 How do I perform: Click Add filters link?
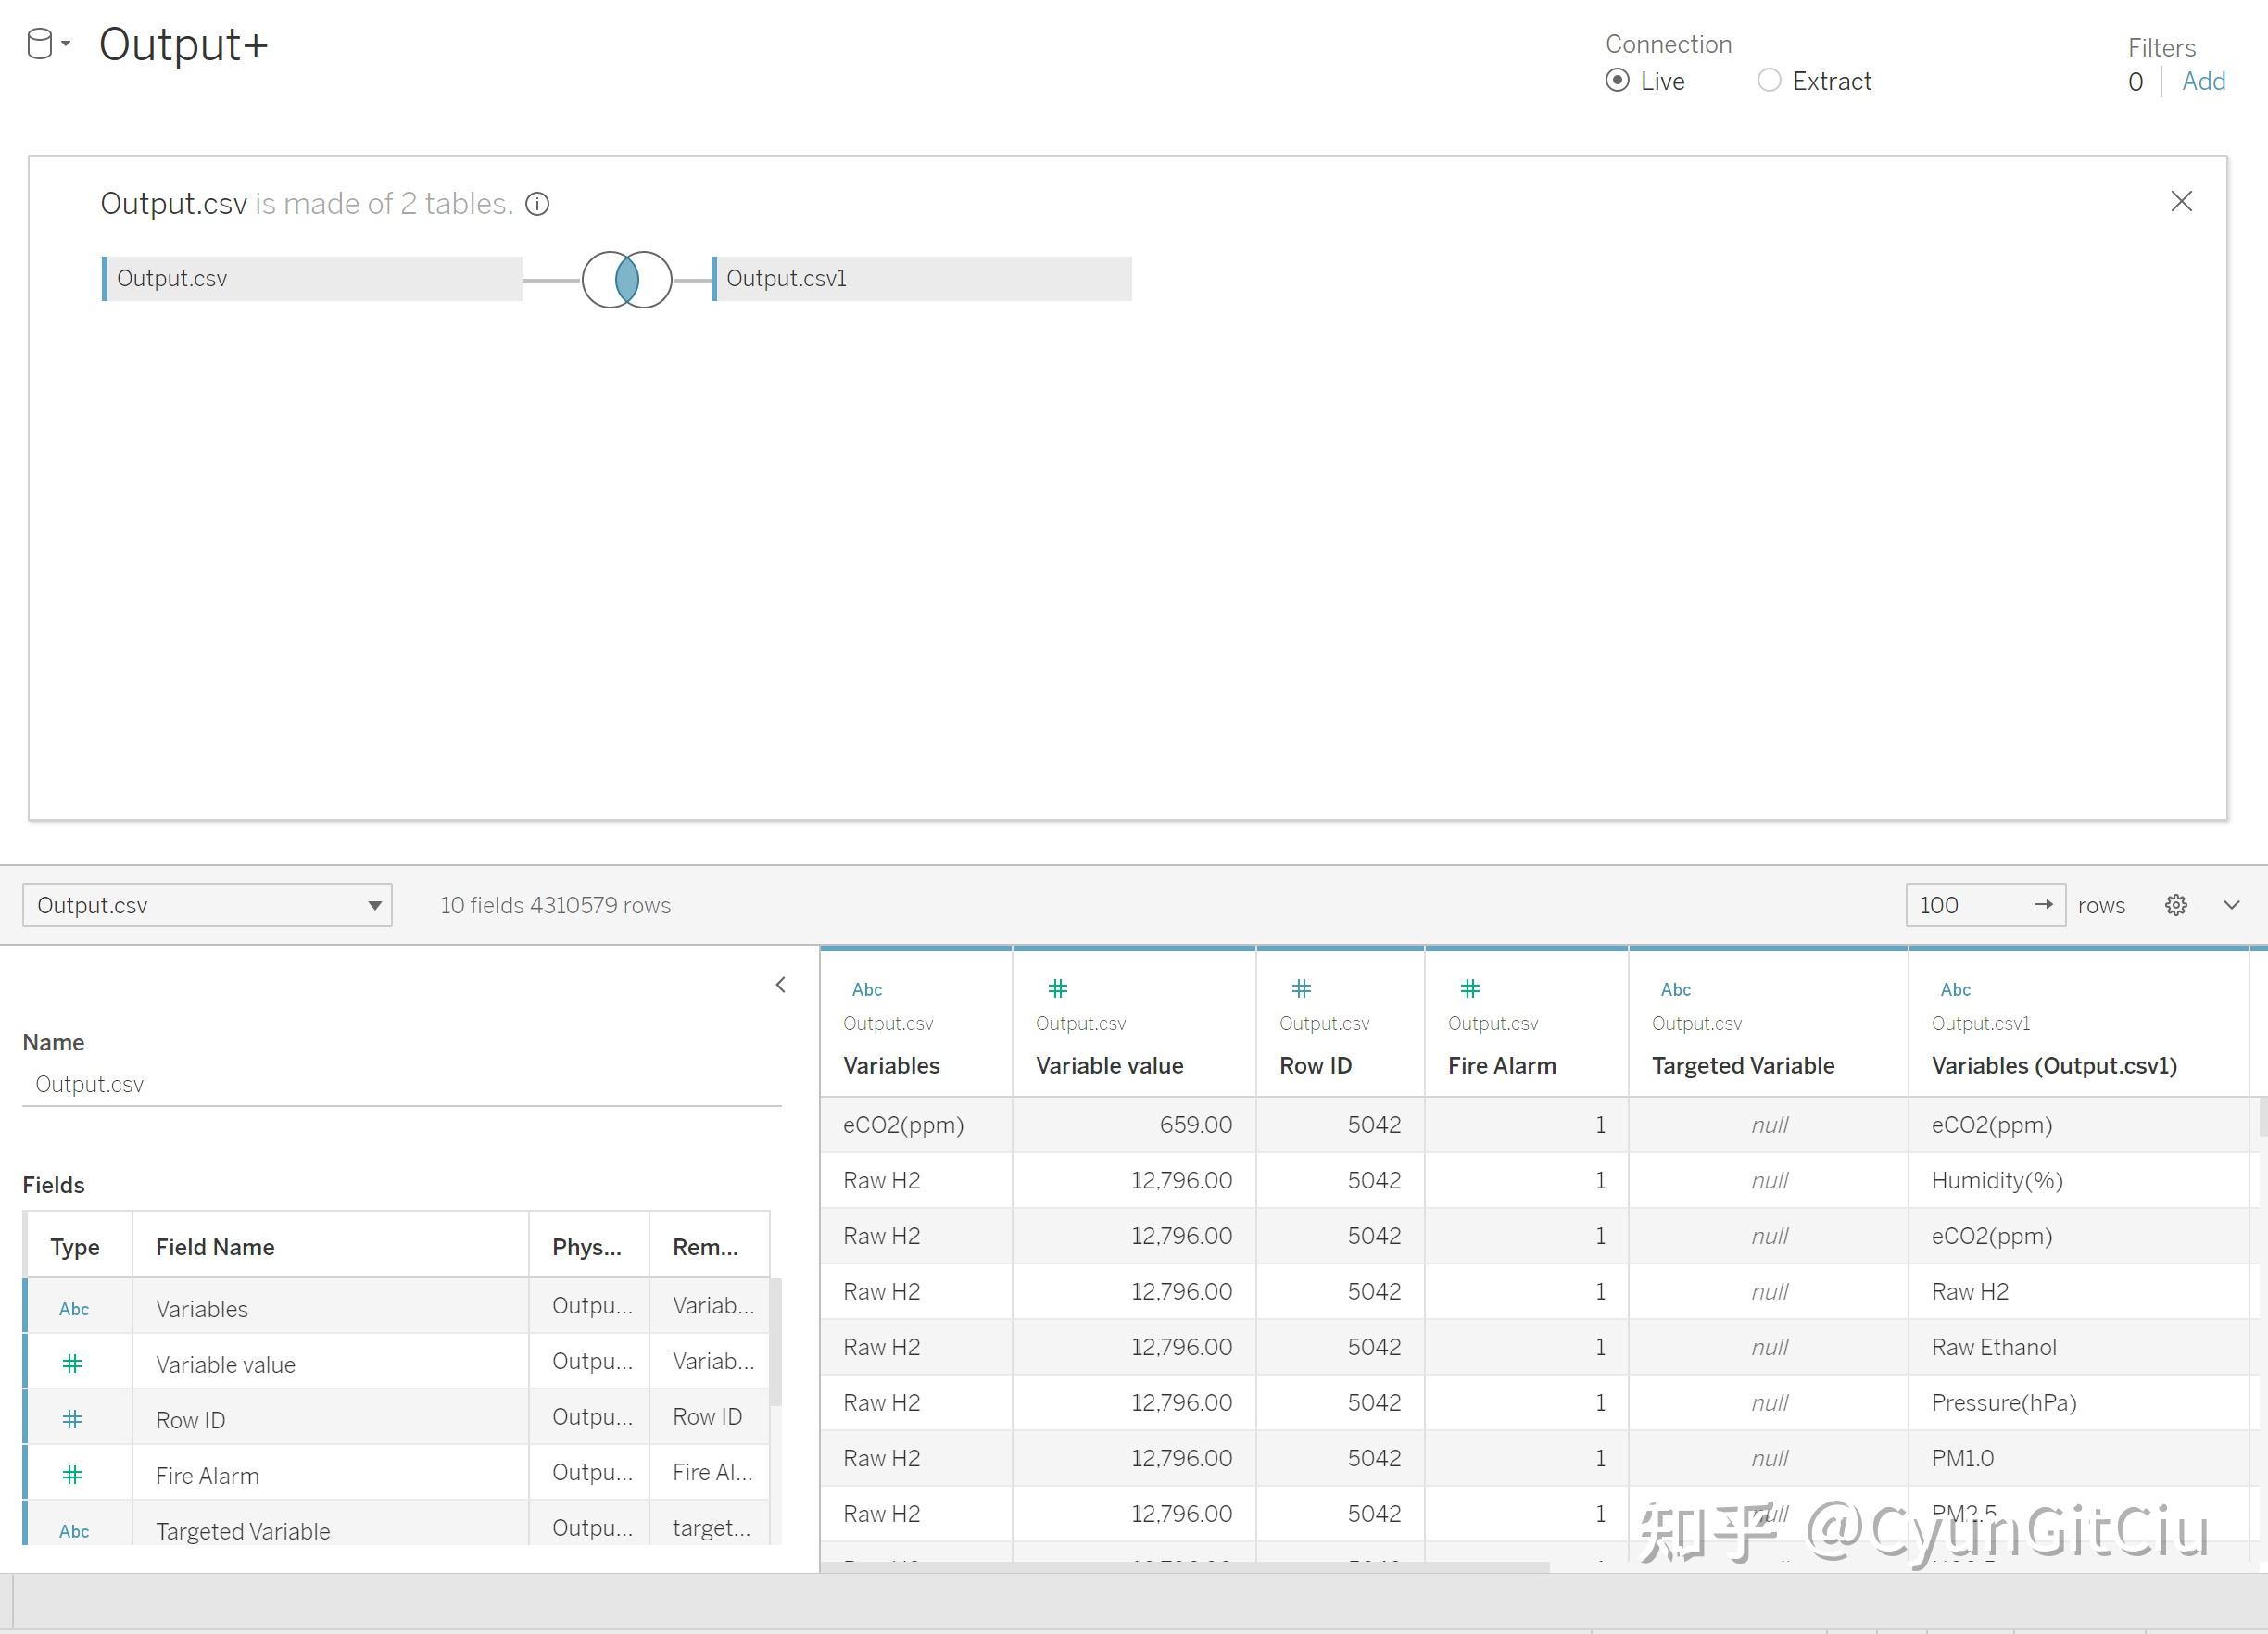[x=2203, y=82]
